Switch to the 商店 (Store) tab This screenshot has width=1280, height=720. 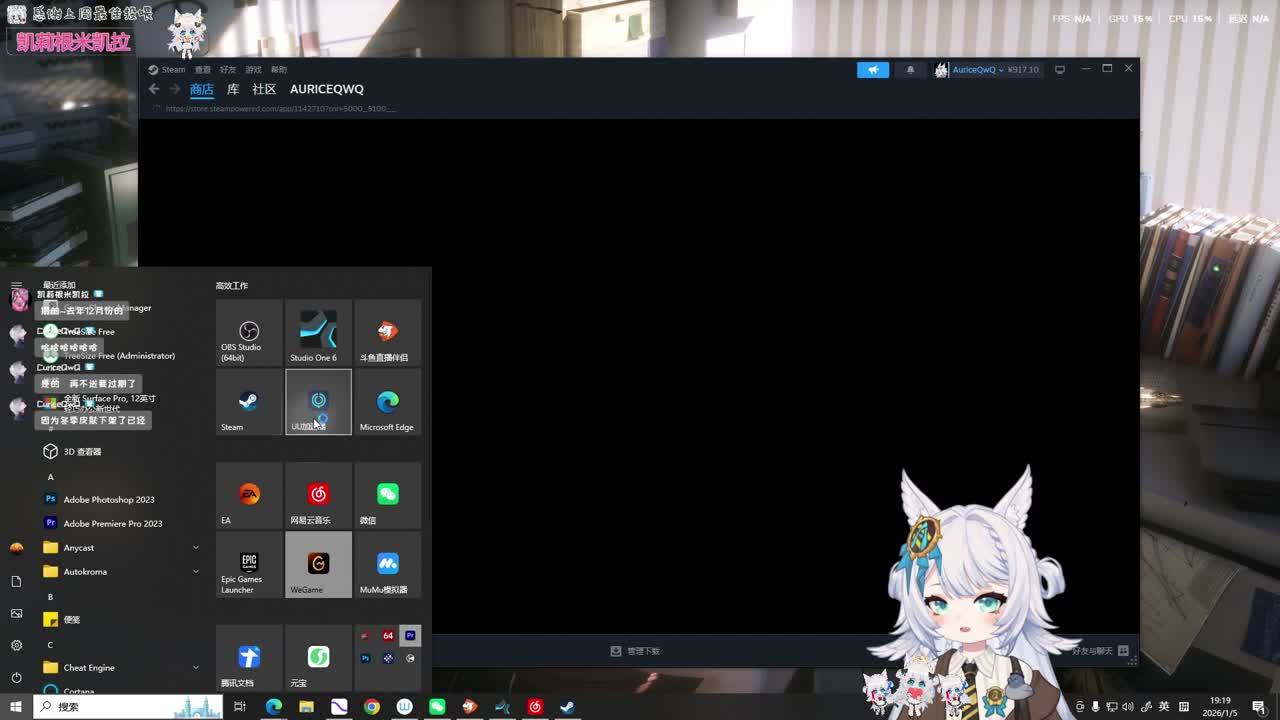pos(202,89)
